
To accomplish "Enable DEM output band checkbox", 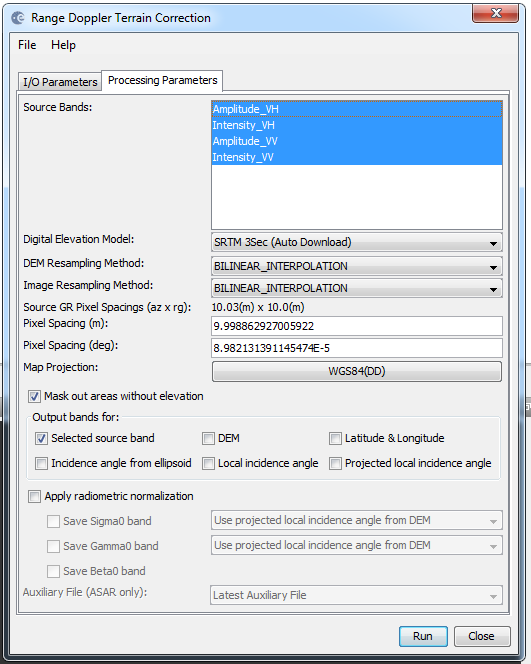I will [208, 439].
